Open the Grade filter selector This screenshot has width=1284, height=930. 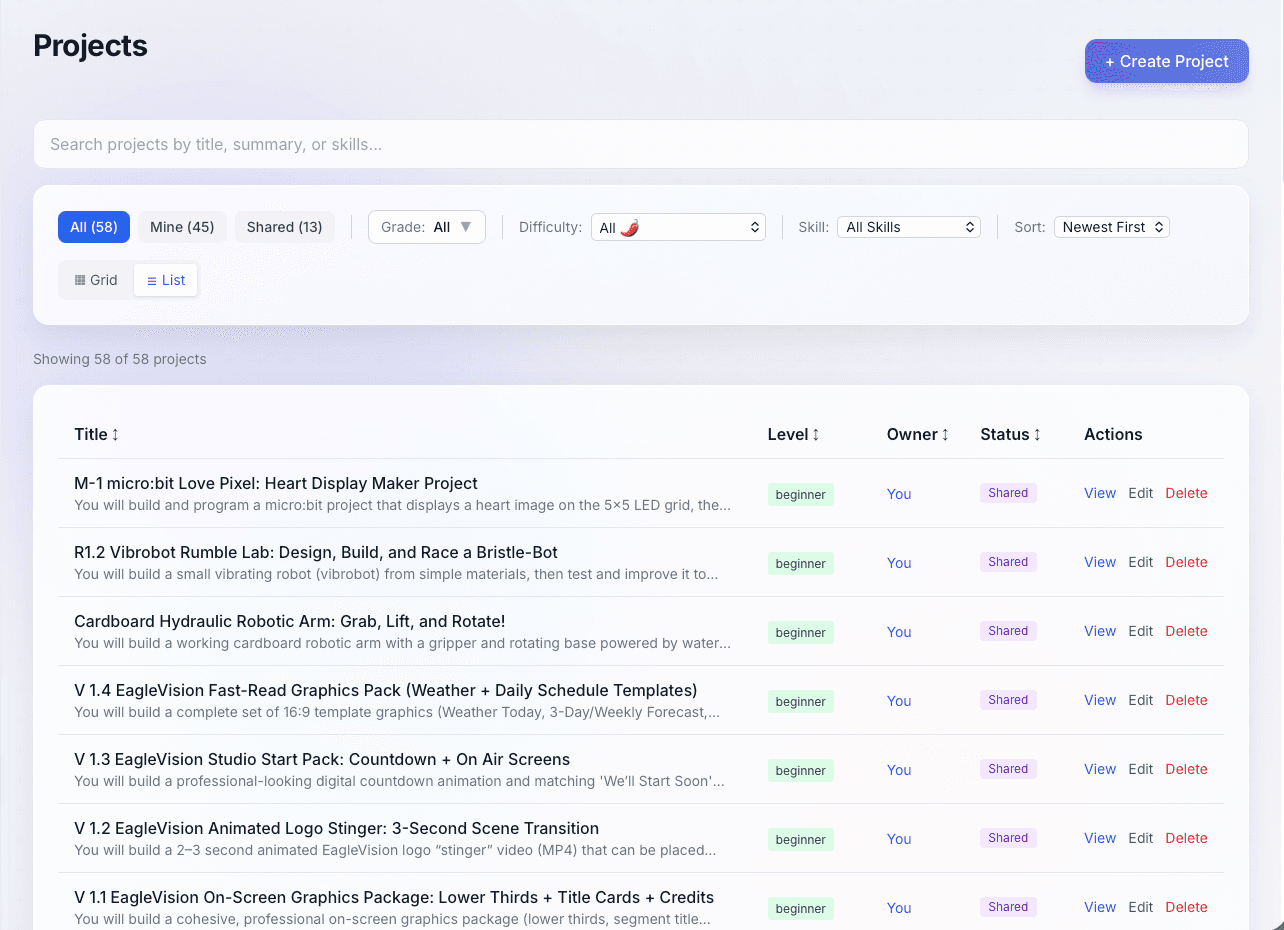click(x=427, y=227)
